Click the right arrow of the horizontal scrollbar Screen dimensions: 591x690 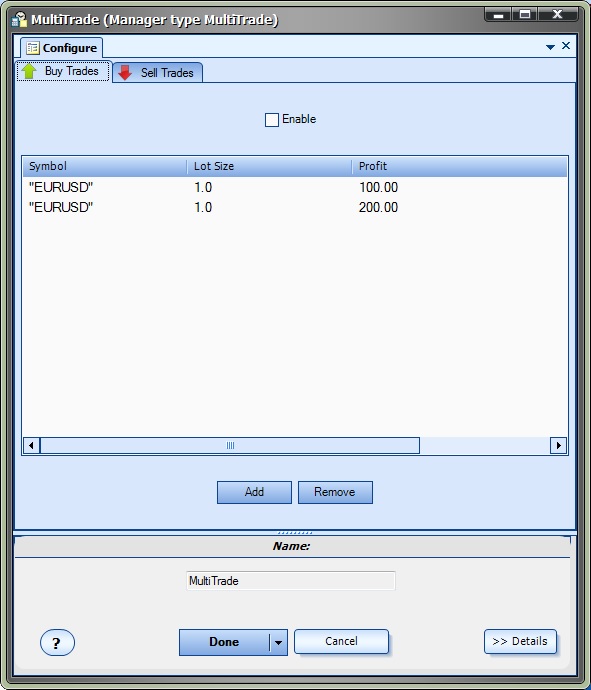point(558,445)
